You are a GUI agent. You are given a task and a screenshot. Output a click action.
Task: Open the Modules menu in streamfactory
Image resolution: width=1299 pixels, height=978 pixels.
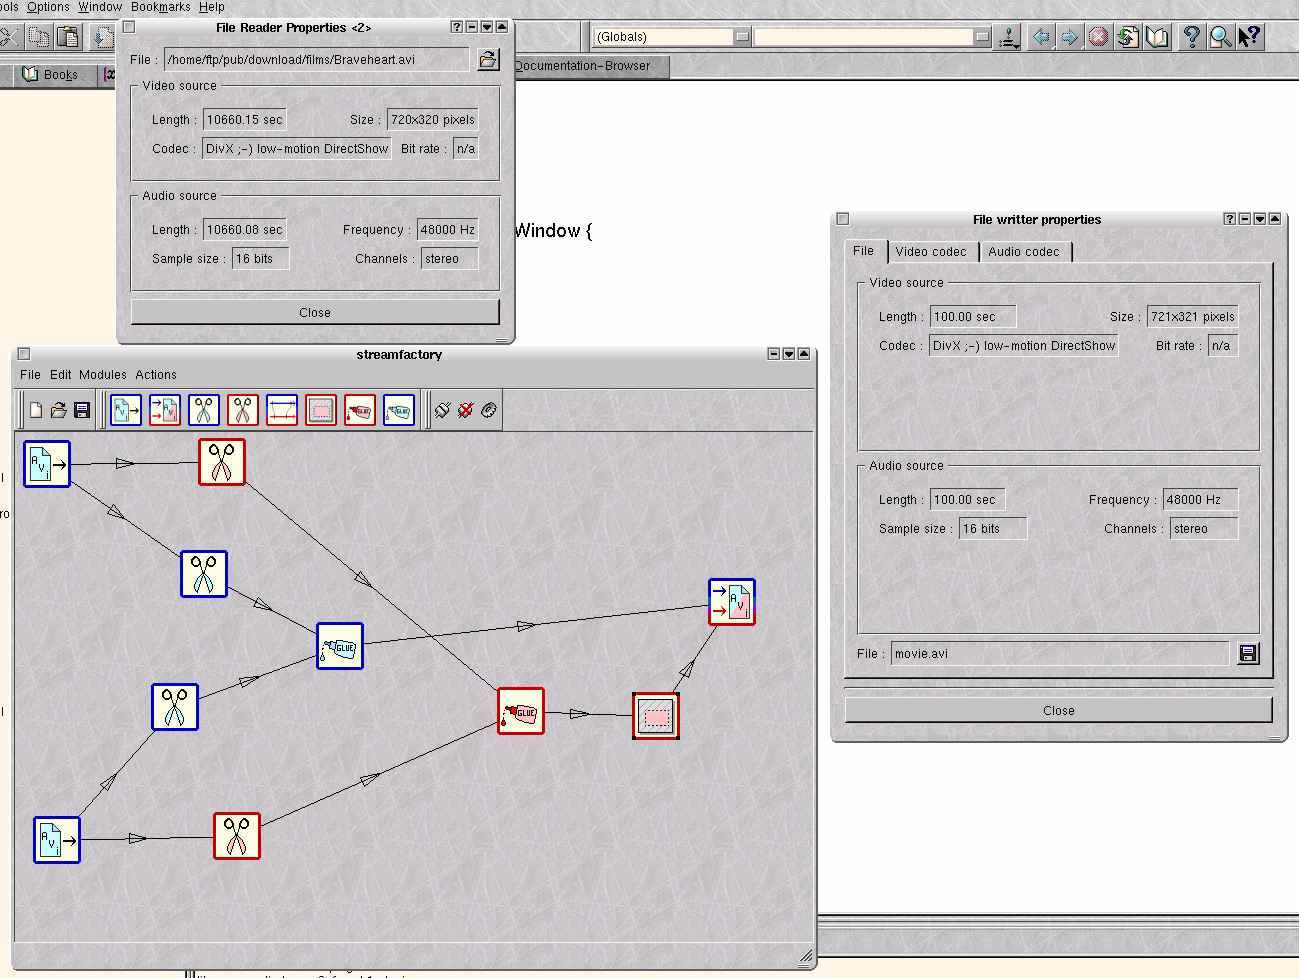pos(103,375)
